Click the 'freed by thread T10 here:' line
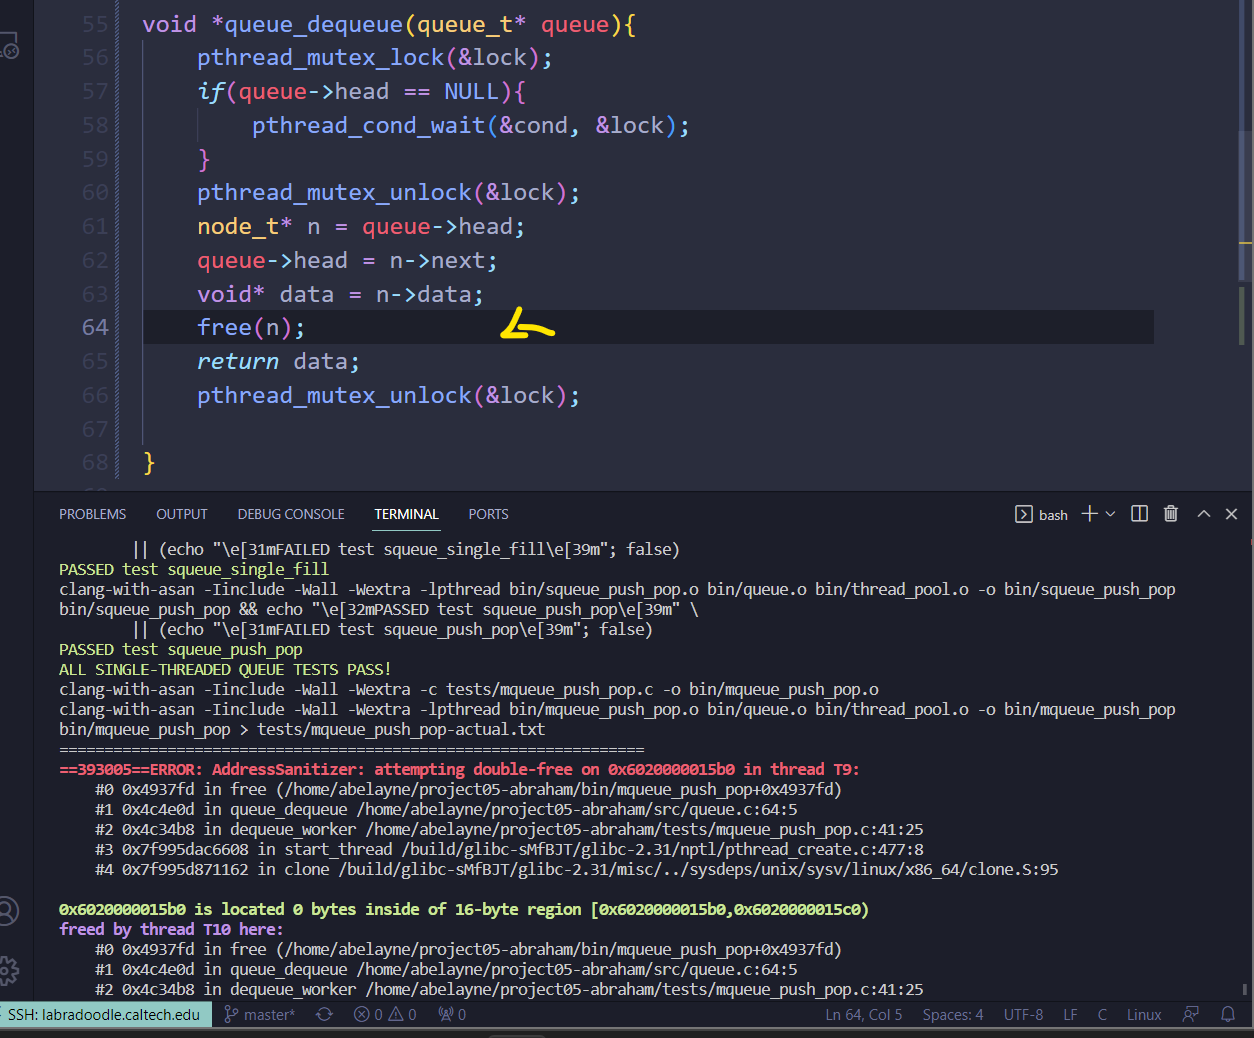The height and width of the screenshot is (1038, 1254). tap(171, 929)
